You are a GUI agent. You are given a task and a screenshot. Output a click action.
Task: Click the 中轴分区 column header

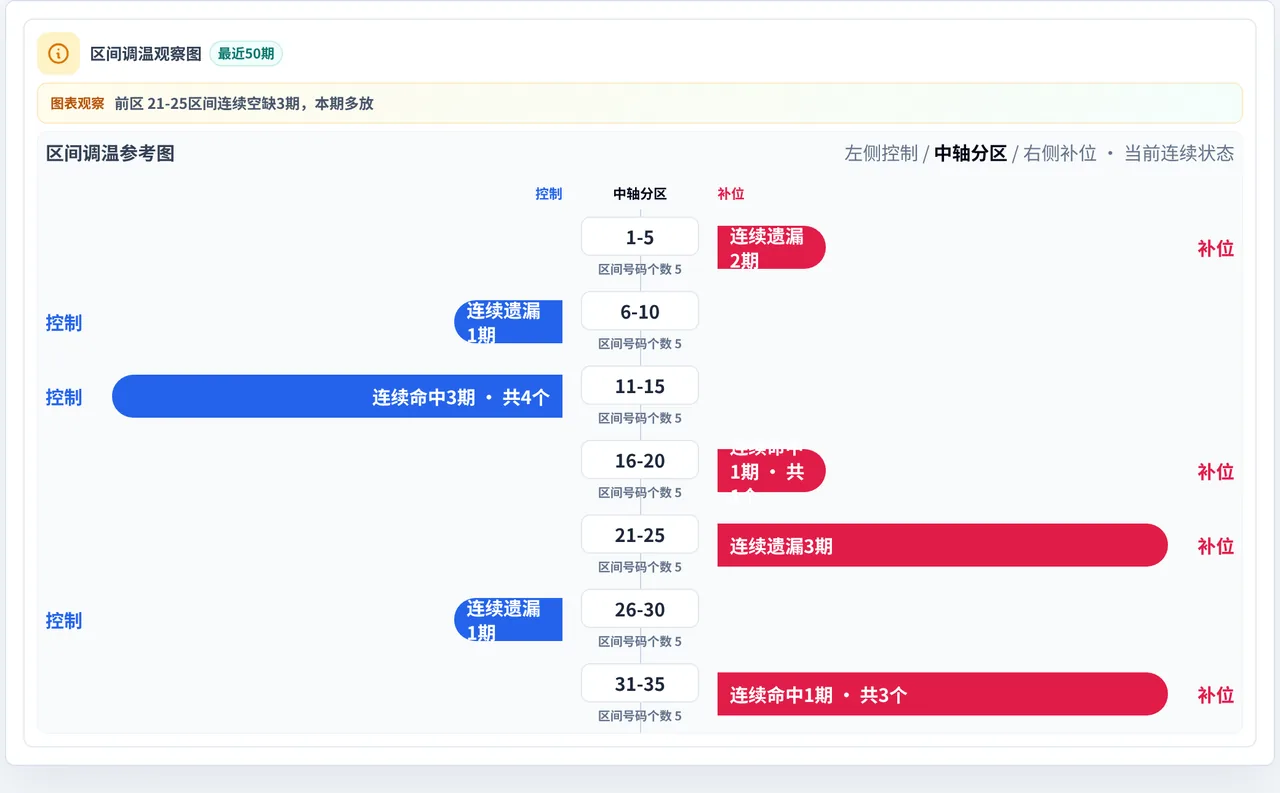[x=640, y=194]
